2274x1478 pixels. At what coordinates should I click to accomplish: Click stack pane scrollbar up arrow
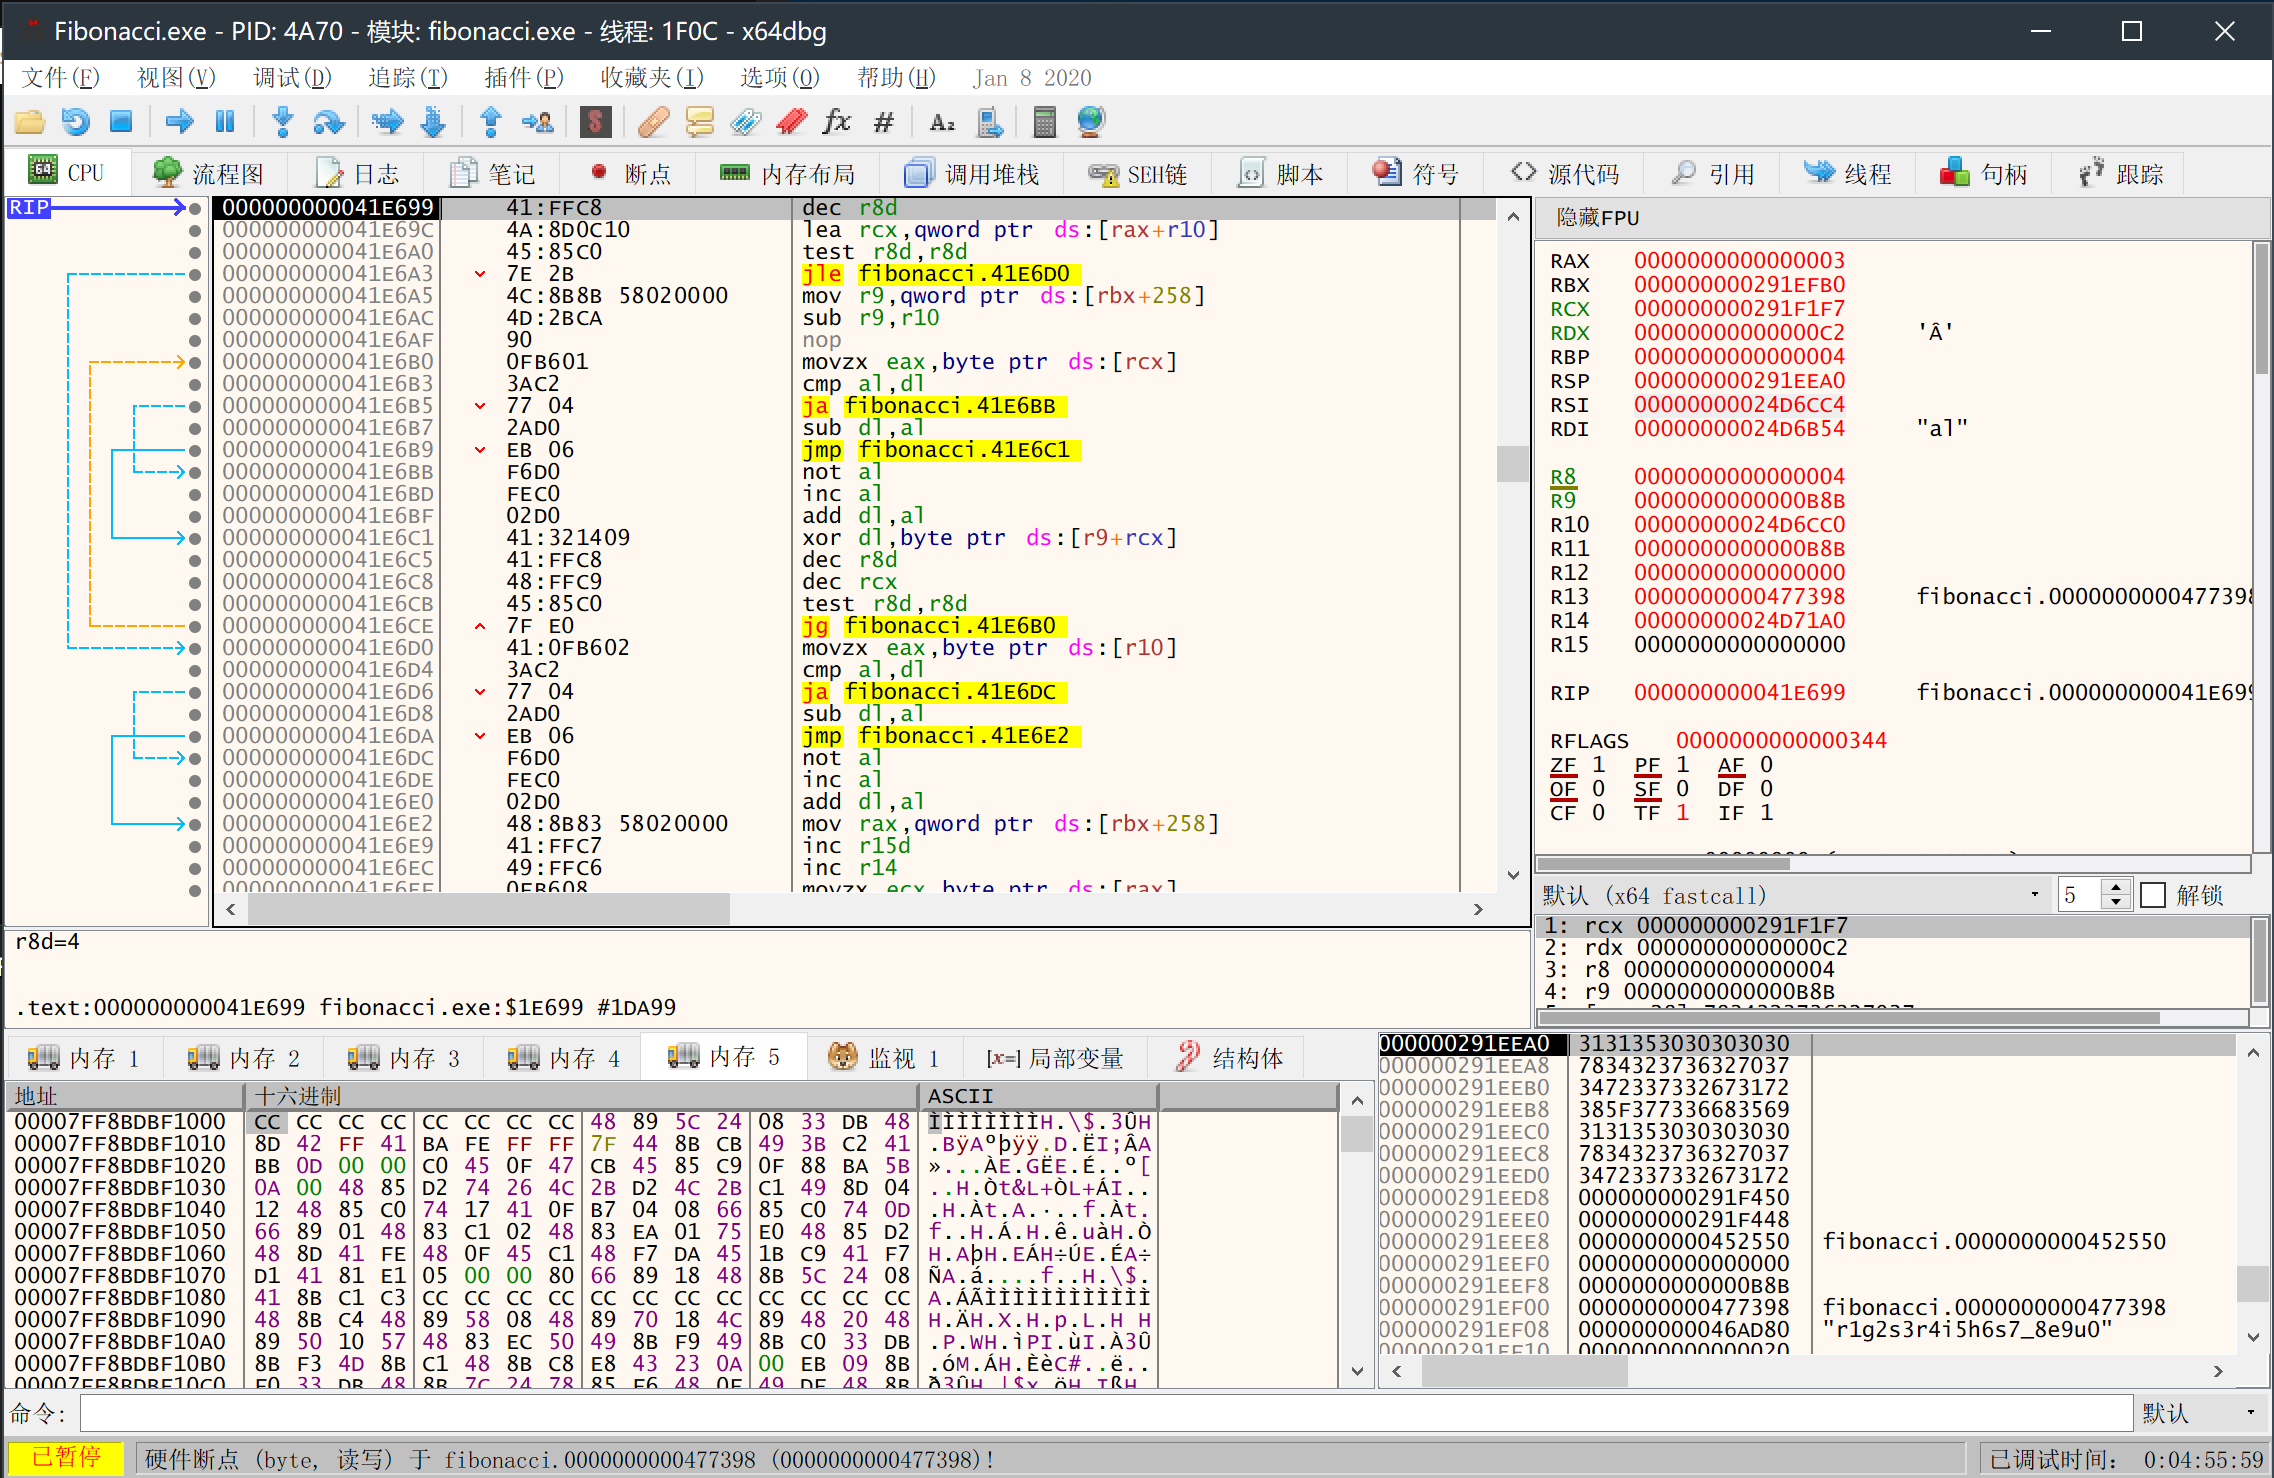click(x=2253, y=1052)
